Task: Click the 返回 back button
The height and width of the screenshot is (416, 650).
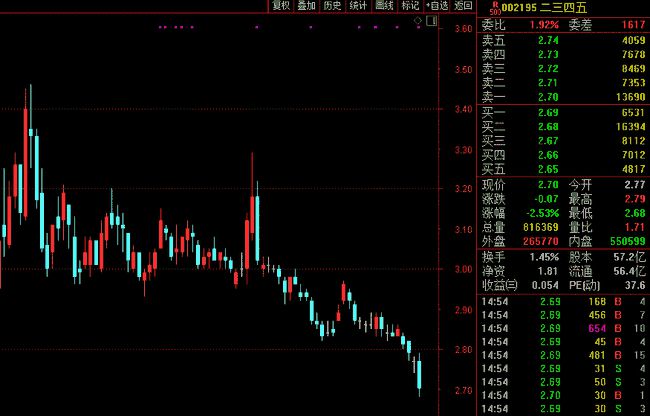Action: [x=463, y=6]
